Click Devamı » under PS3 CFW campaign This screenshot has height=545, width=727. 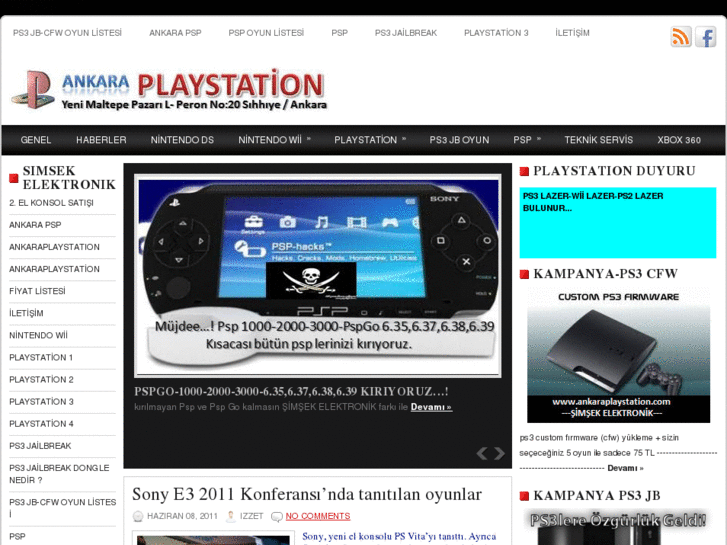[625, 468]
